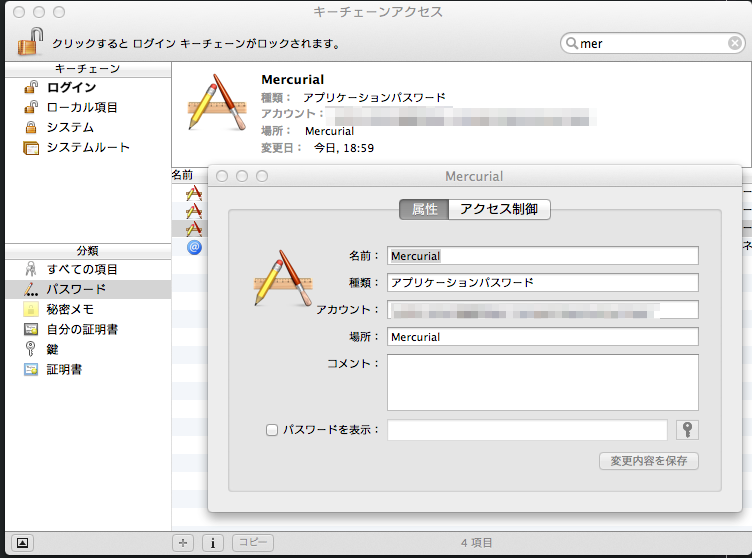Open the 秘密メモ category
The image size is (752, 558).
tap(88, 309)
